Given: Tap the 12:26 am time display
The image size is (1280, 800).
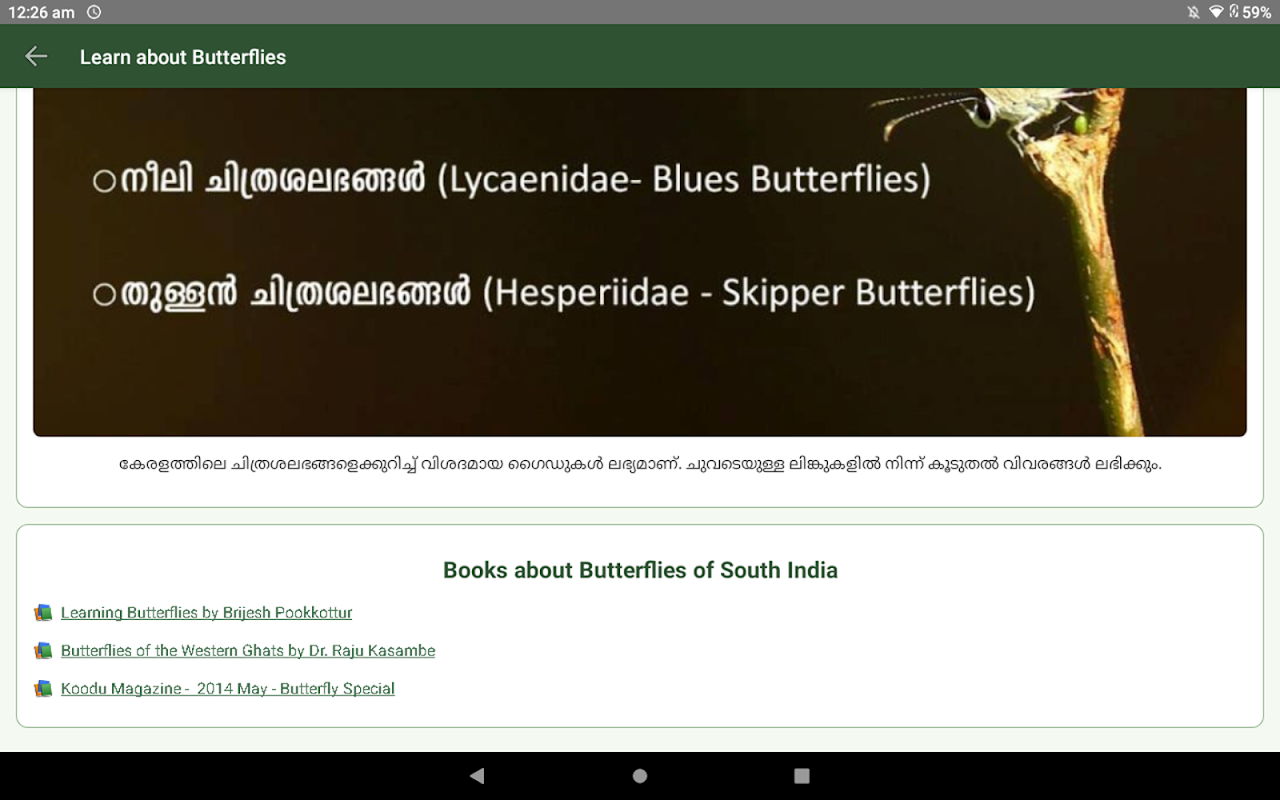Looking at the screenshot, I should coord(41,12).
